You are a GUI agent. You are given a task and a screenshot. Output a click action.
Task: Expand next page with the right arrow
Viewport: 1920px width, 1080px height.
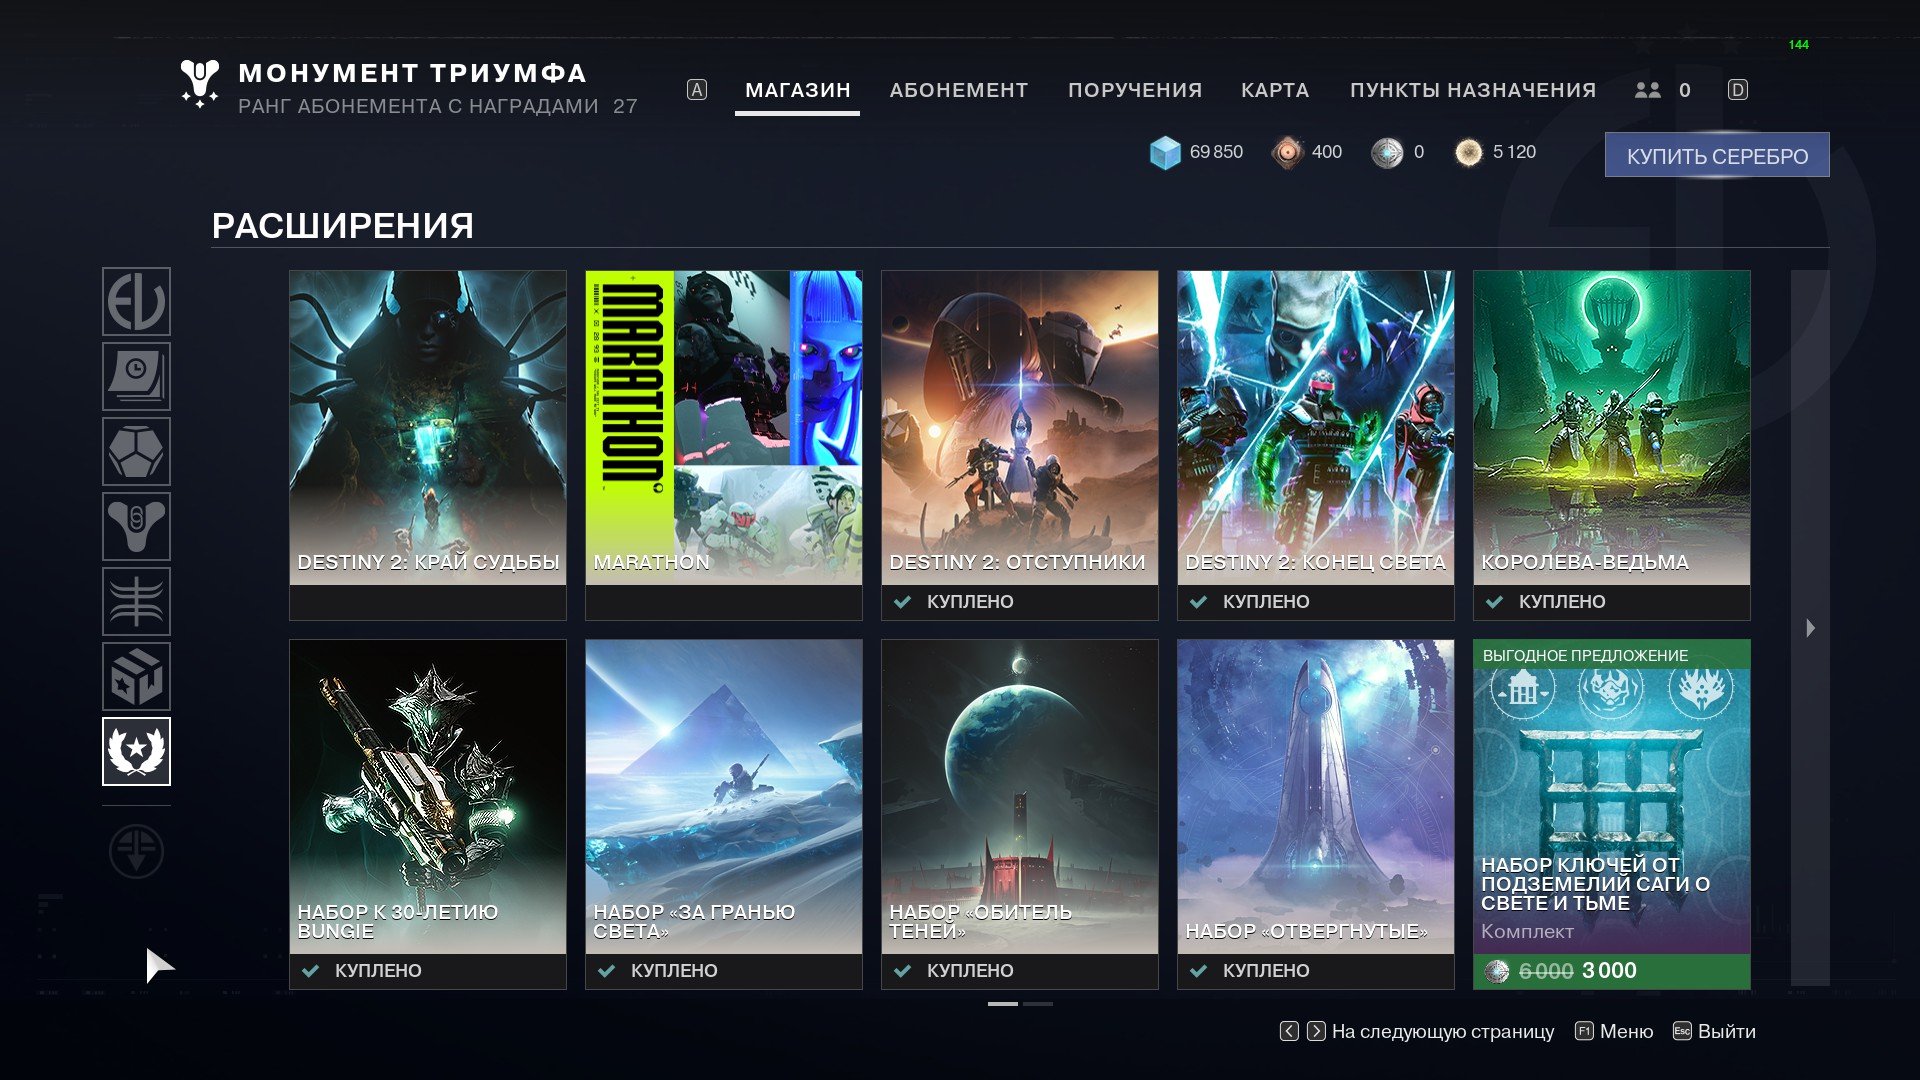(x=1810, y=628)
